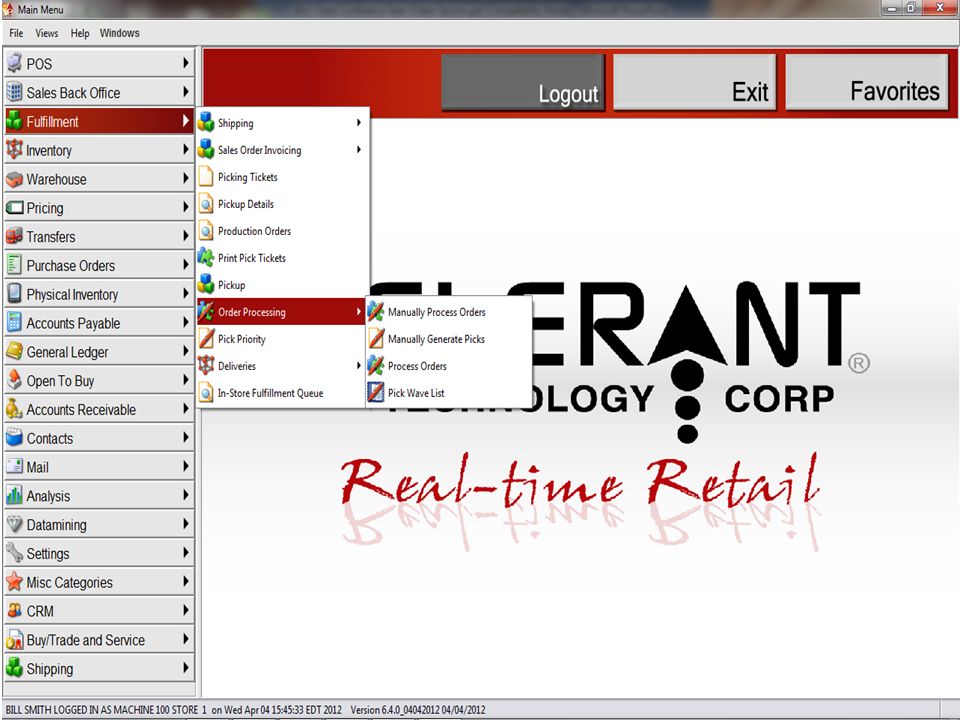Select Process Orders menu entry
This screenshot has height=720, width=960.
pyautogui.click(x=448, y=366)
